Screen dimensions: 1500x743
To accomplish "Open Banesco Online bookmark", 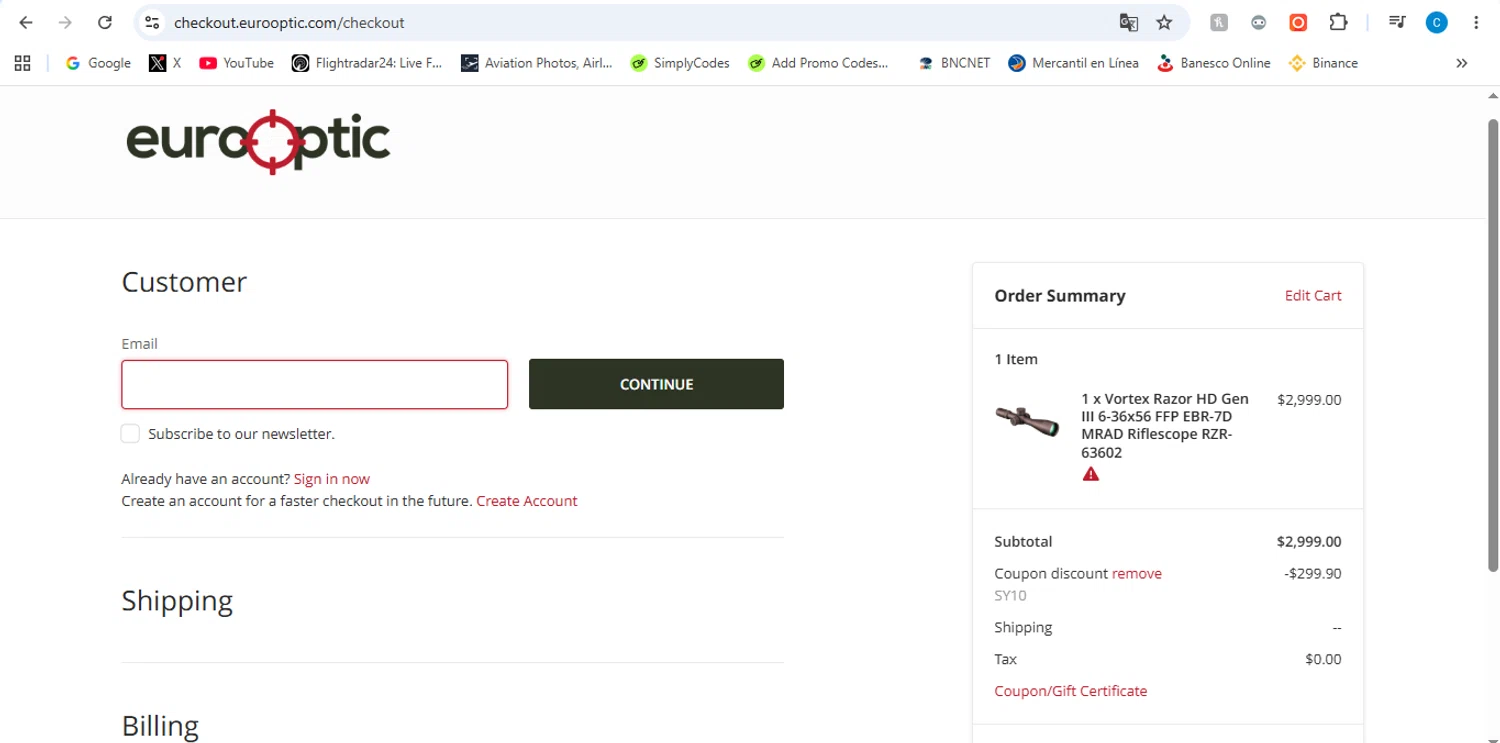I will point(1213,63).
